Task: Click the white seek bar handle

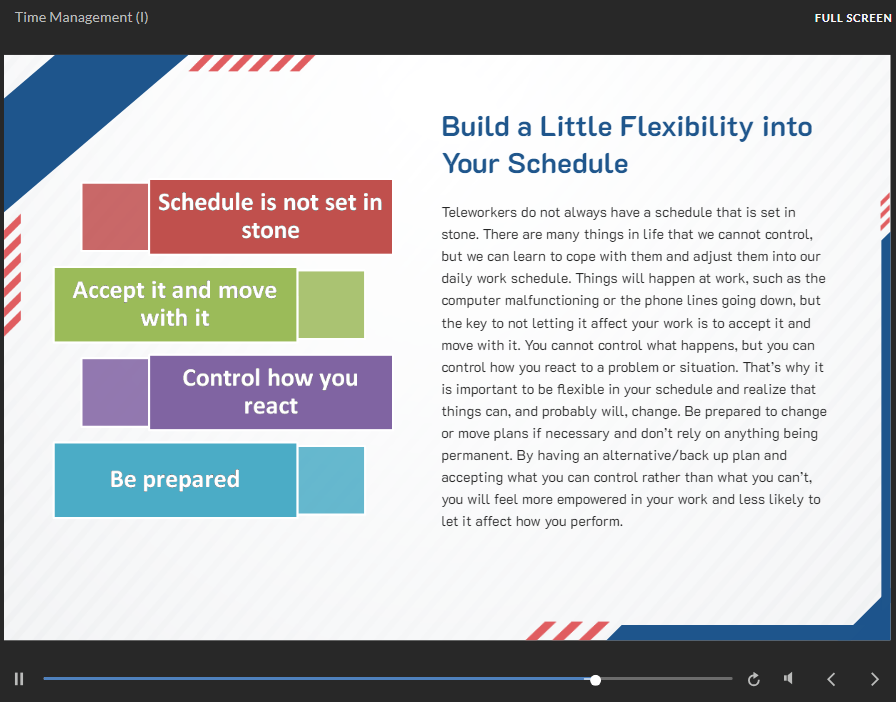Action: [596, 680]
